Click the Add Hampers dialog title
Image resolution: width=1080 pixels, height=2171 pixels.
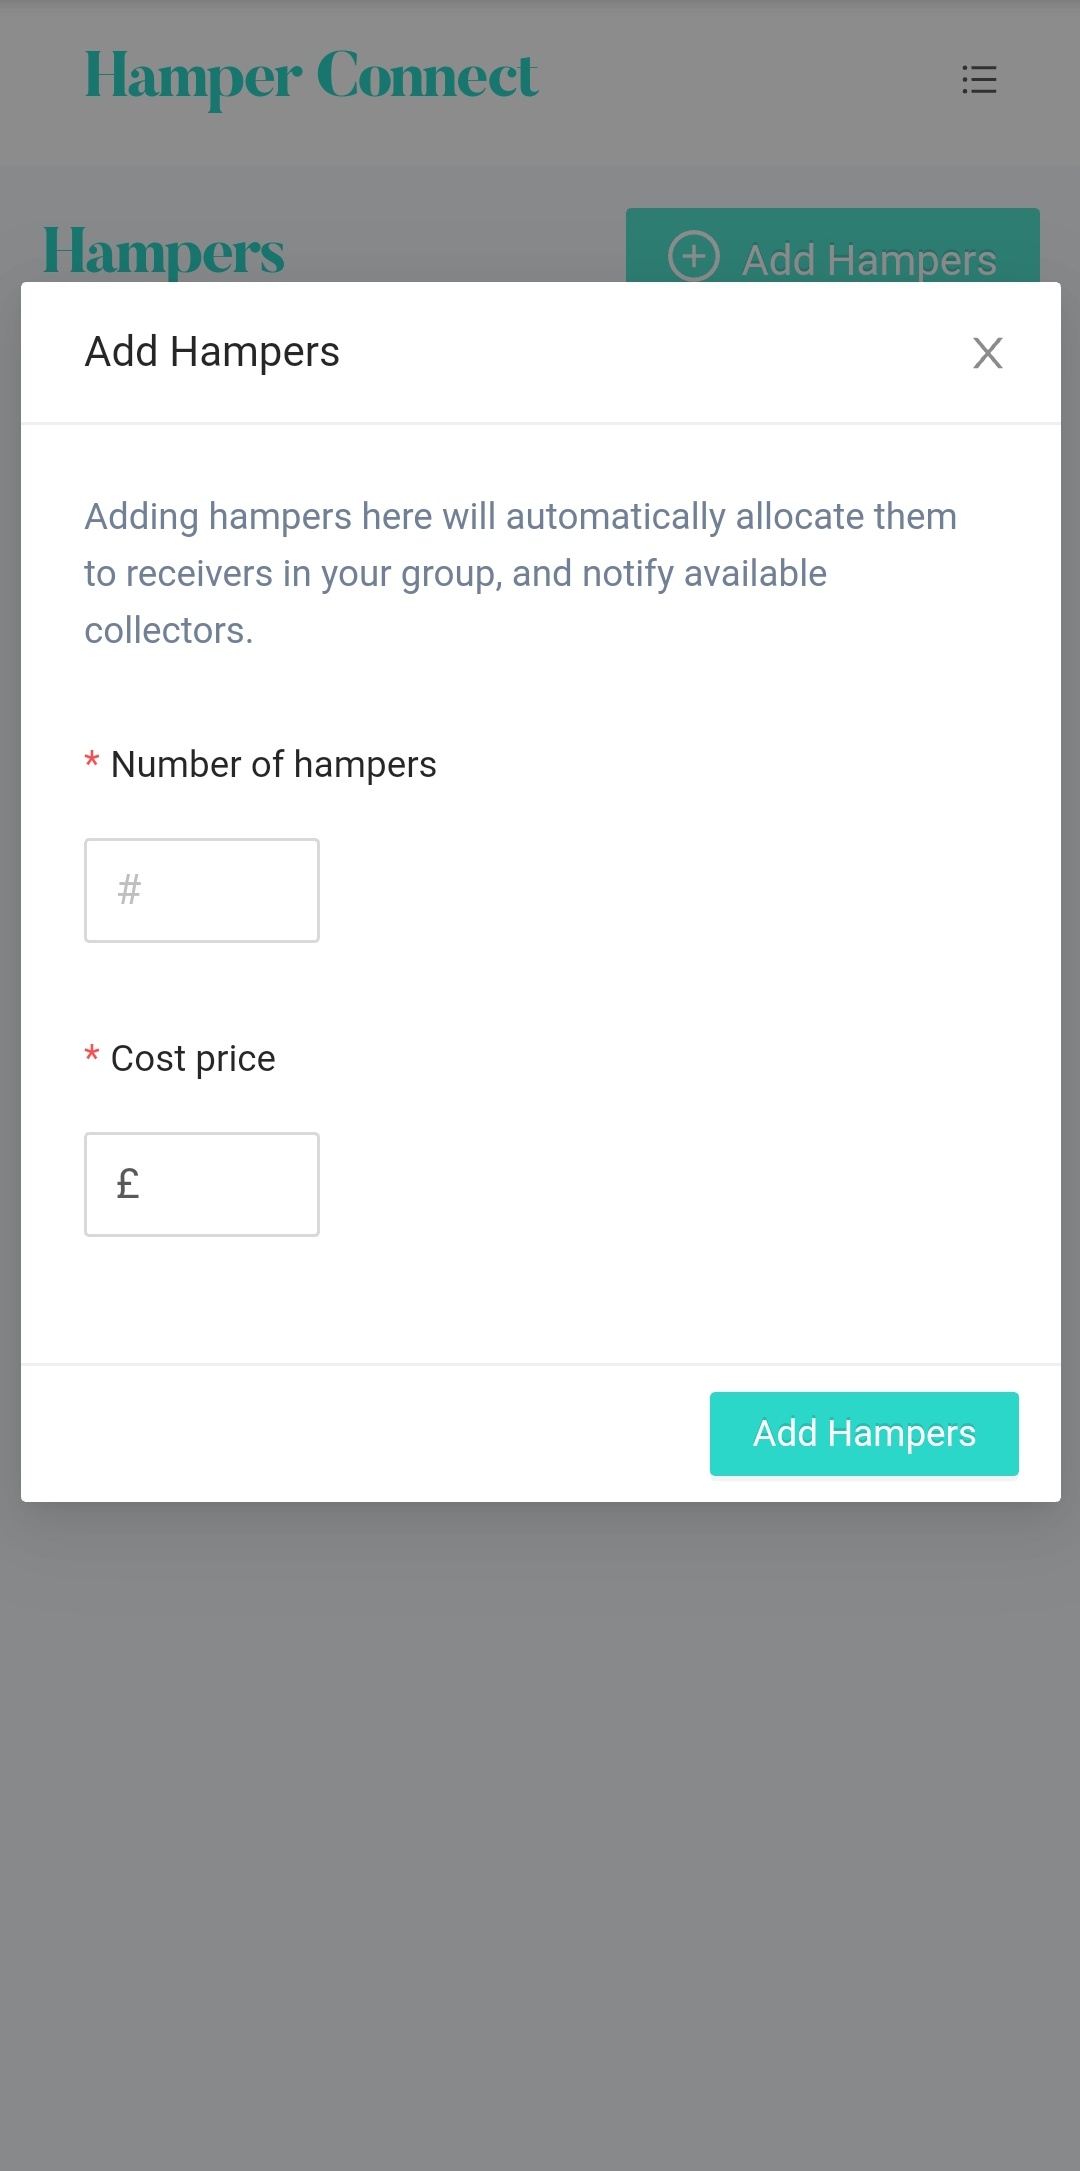212,352
